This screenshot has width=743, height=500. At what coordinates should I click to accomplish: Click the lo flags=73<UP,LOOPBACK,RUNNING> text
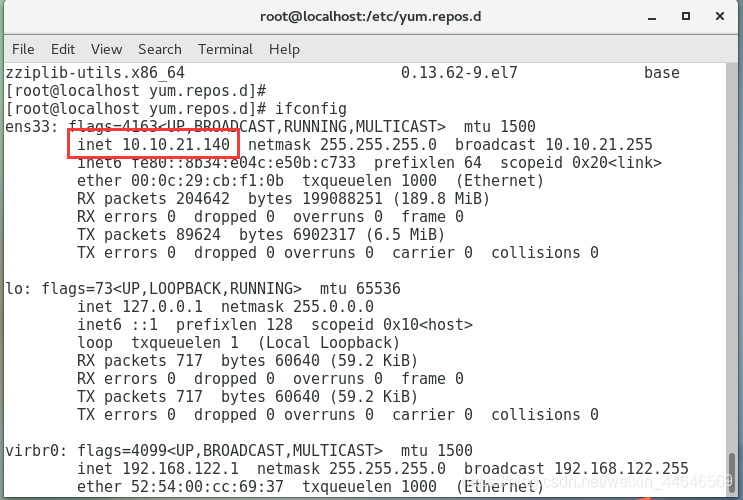coord(171,289)
